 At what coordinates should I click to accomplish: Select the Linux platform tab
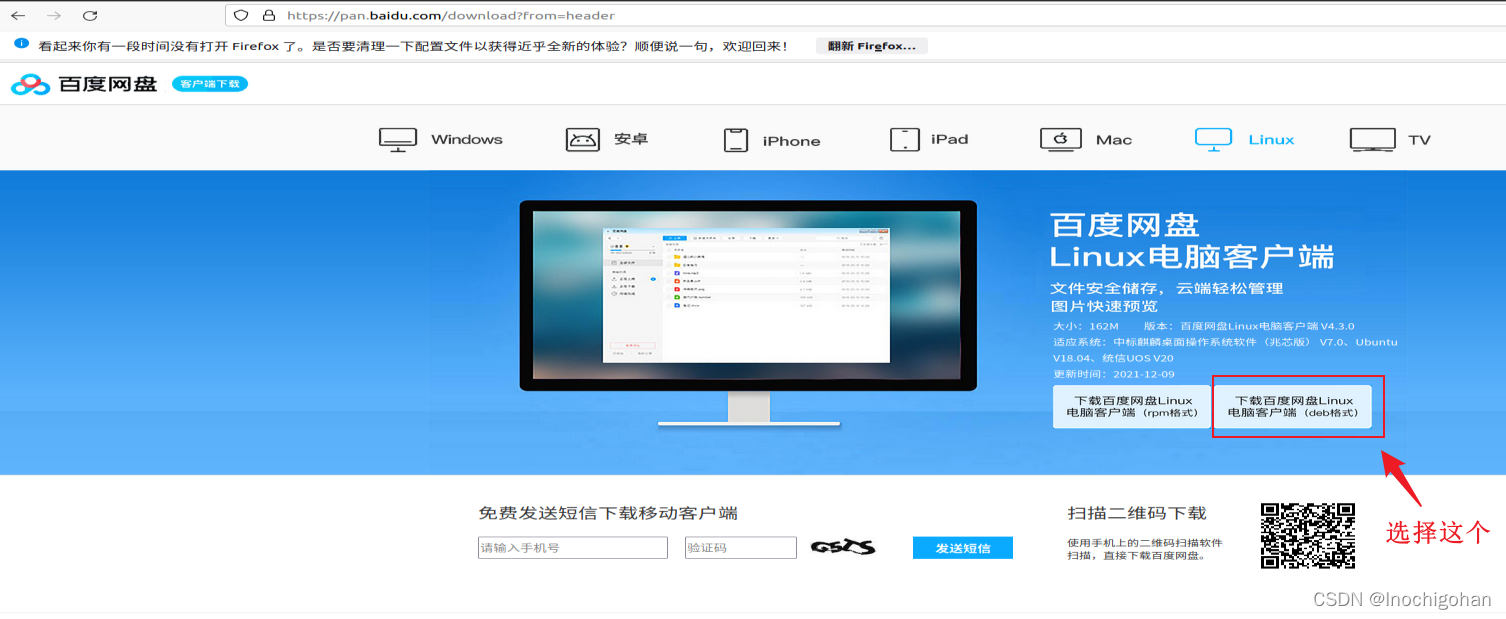click(1245, 140)
